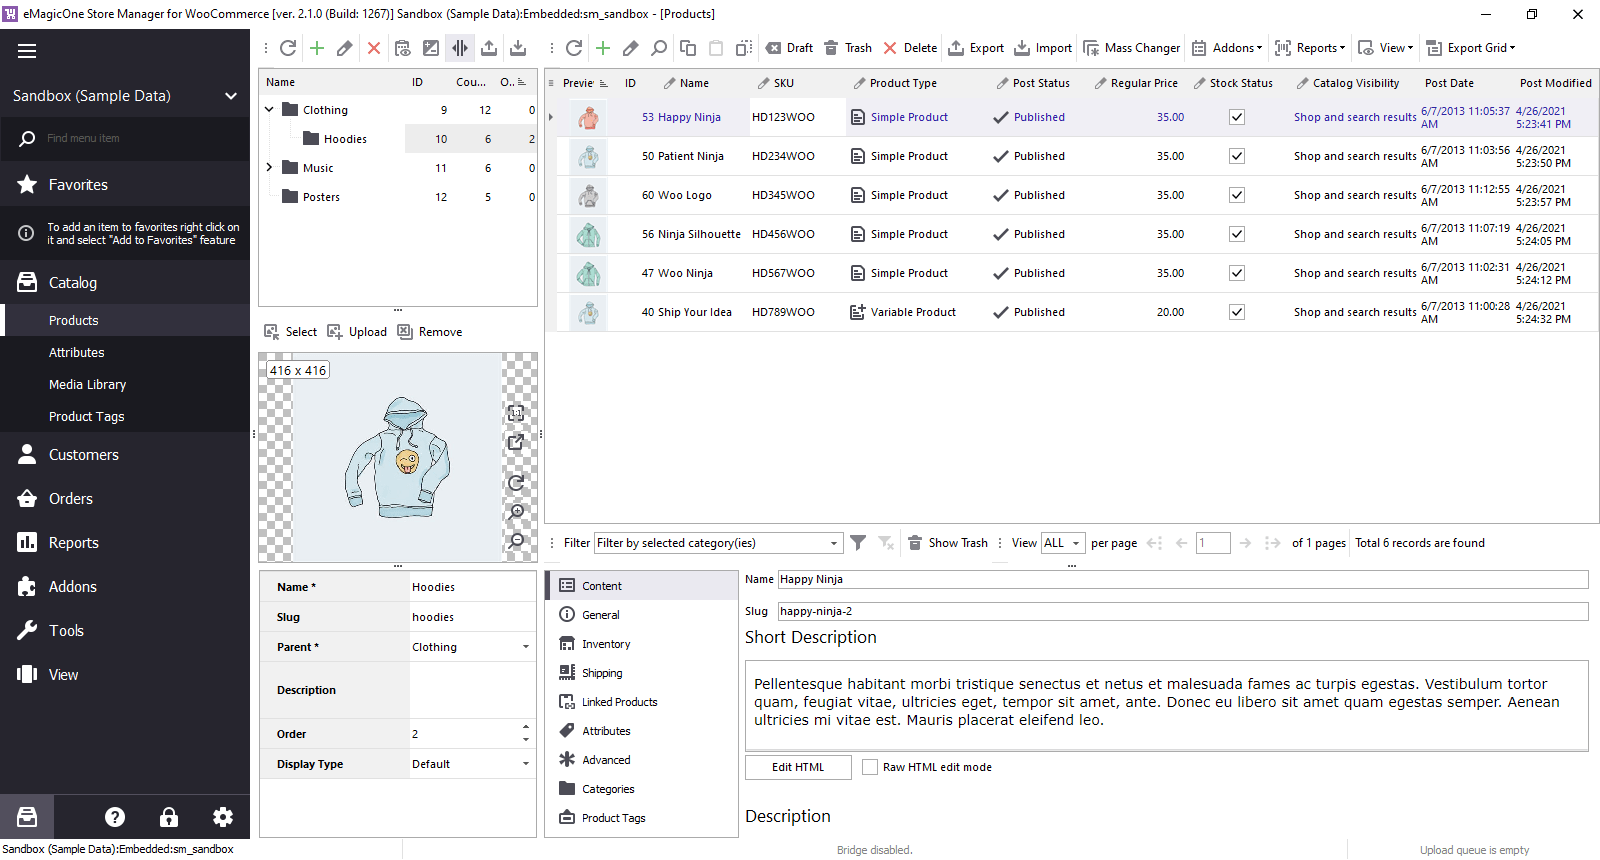Viewport: 1600px width, 860px height.
Task: Toggle stock status checkbox for Ship Your Idea
Action: pos(1237,312)
